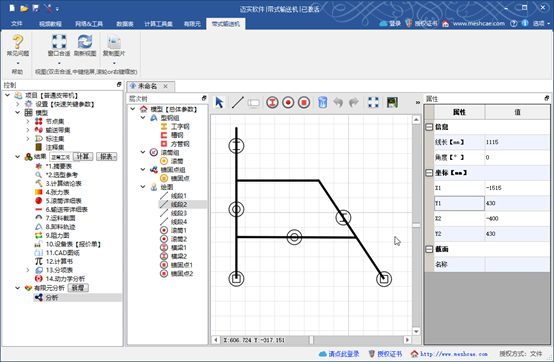
Task: Click the redo arrow in drawing toolbar
Action: pyautogui.click(x=354, y=103)
